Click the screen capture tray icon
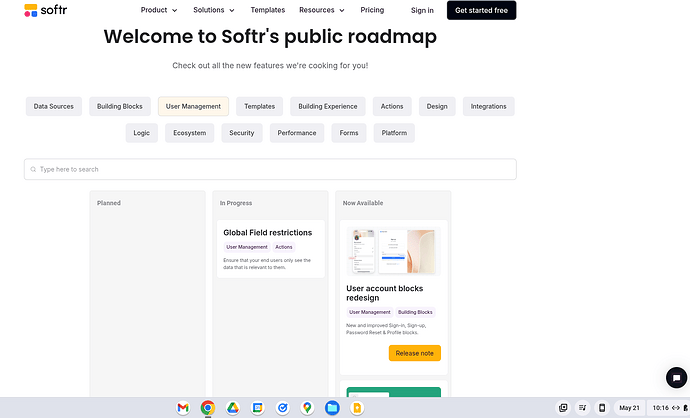 point(563,408)
